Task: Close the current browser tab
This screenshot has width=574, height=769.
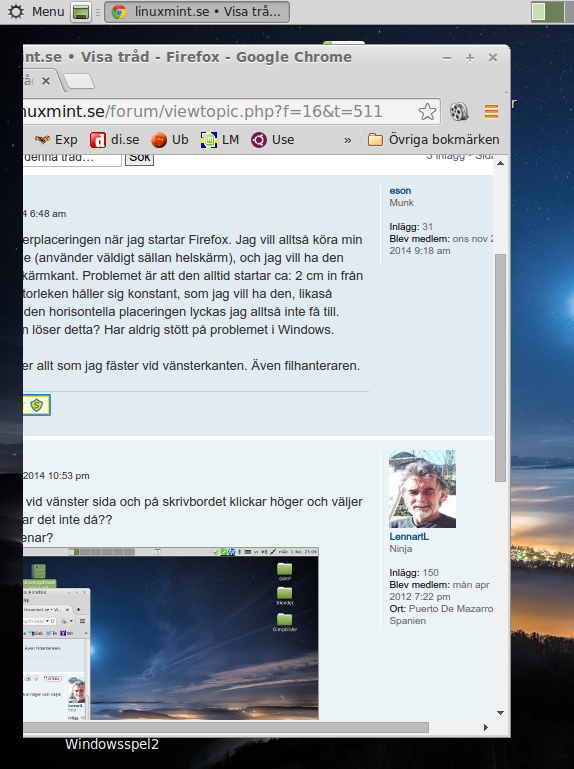Action: click(x=46, y=81)
